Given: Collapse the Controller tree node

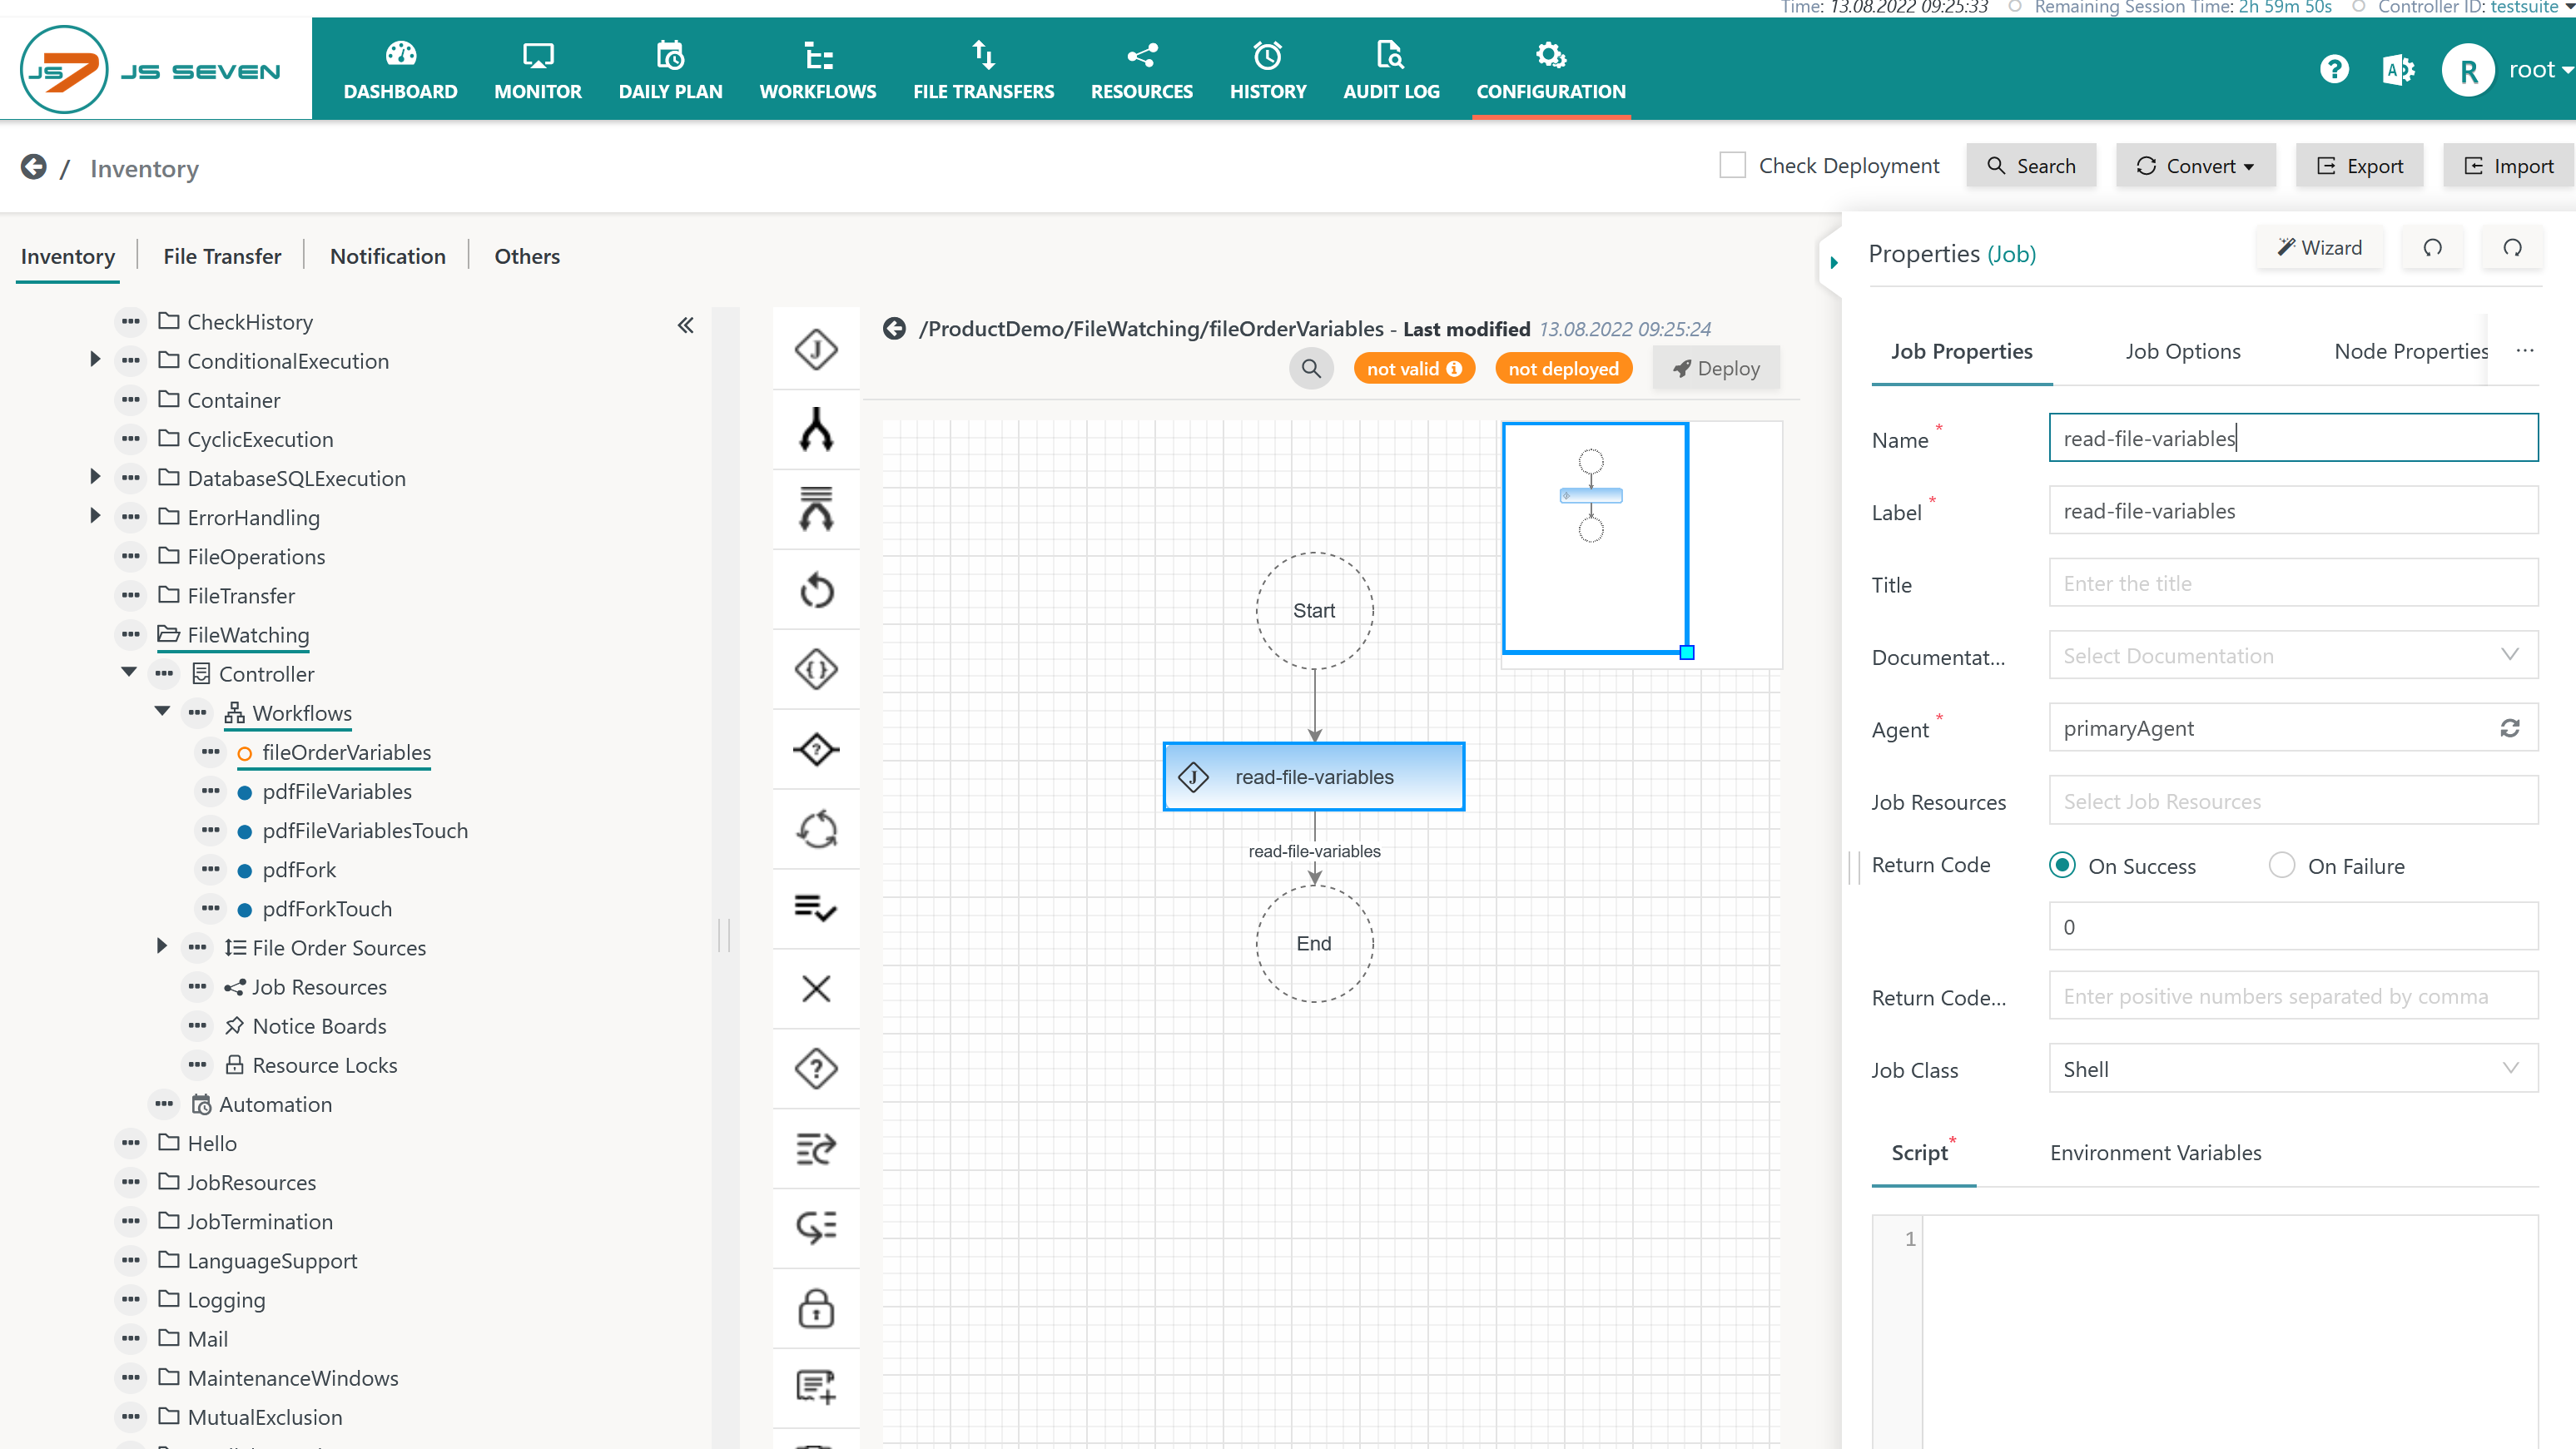Looking at the screenshot, I should [128, 672].
